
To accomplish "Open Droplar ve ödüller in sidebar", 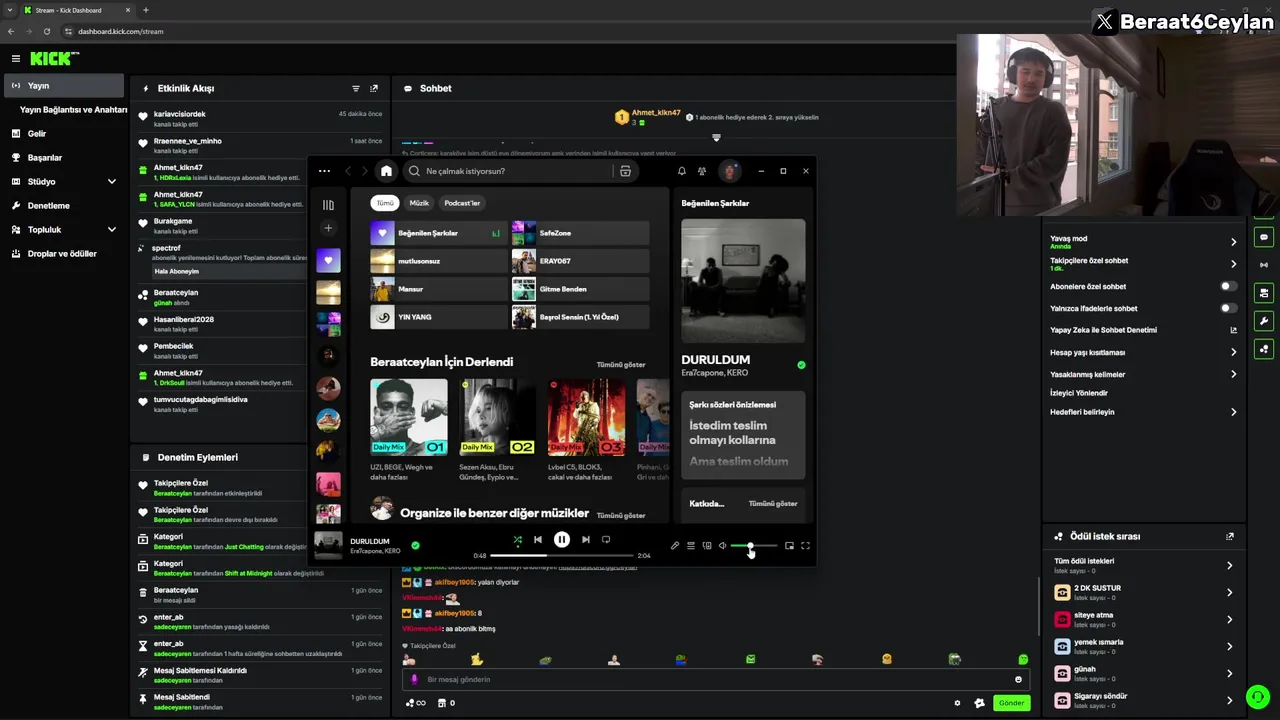I will [64, 254].
